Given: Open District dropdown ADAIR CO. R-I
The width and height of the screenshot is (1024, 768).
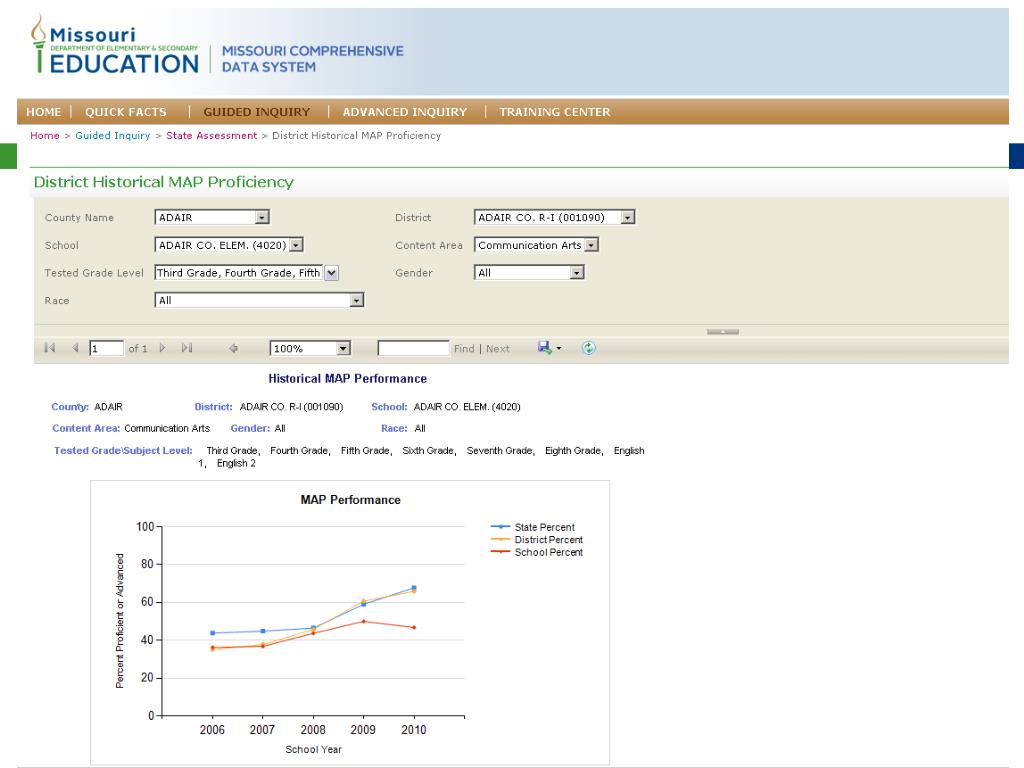Looking at the screenshot, I should [x=554, y=217].
